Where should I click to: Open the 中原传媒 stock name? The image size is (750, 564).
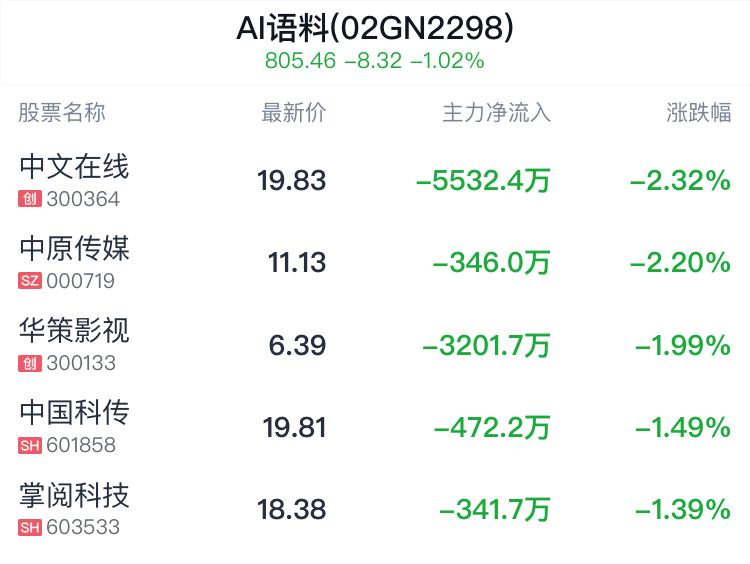pyautogui.click(x=74, y=249)
